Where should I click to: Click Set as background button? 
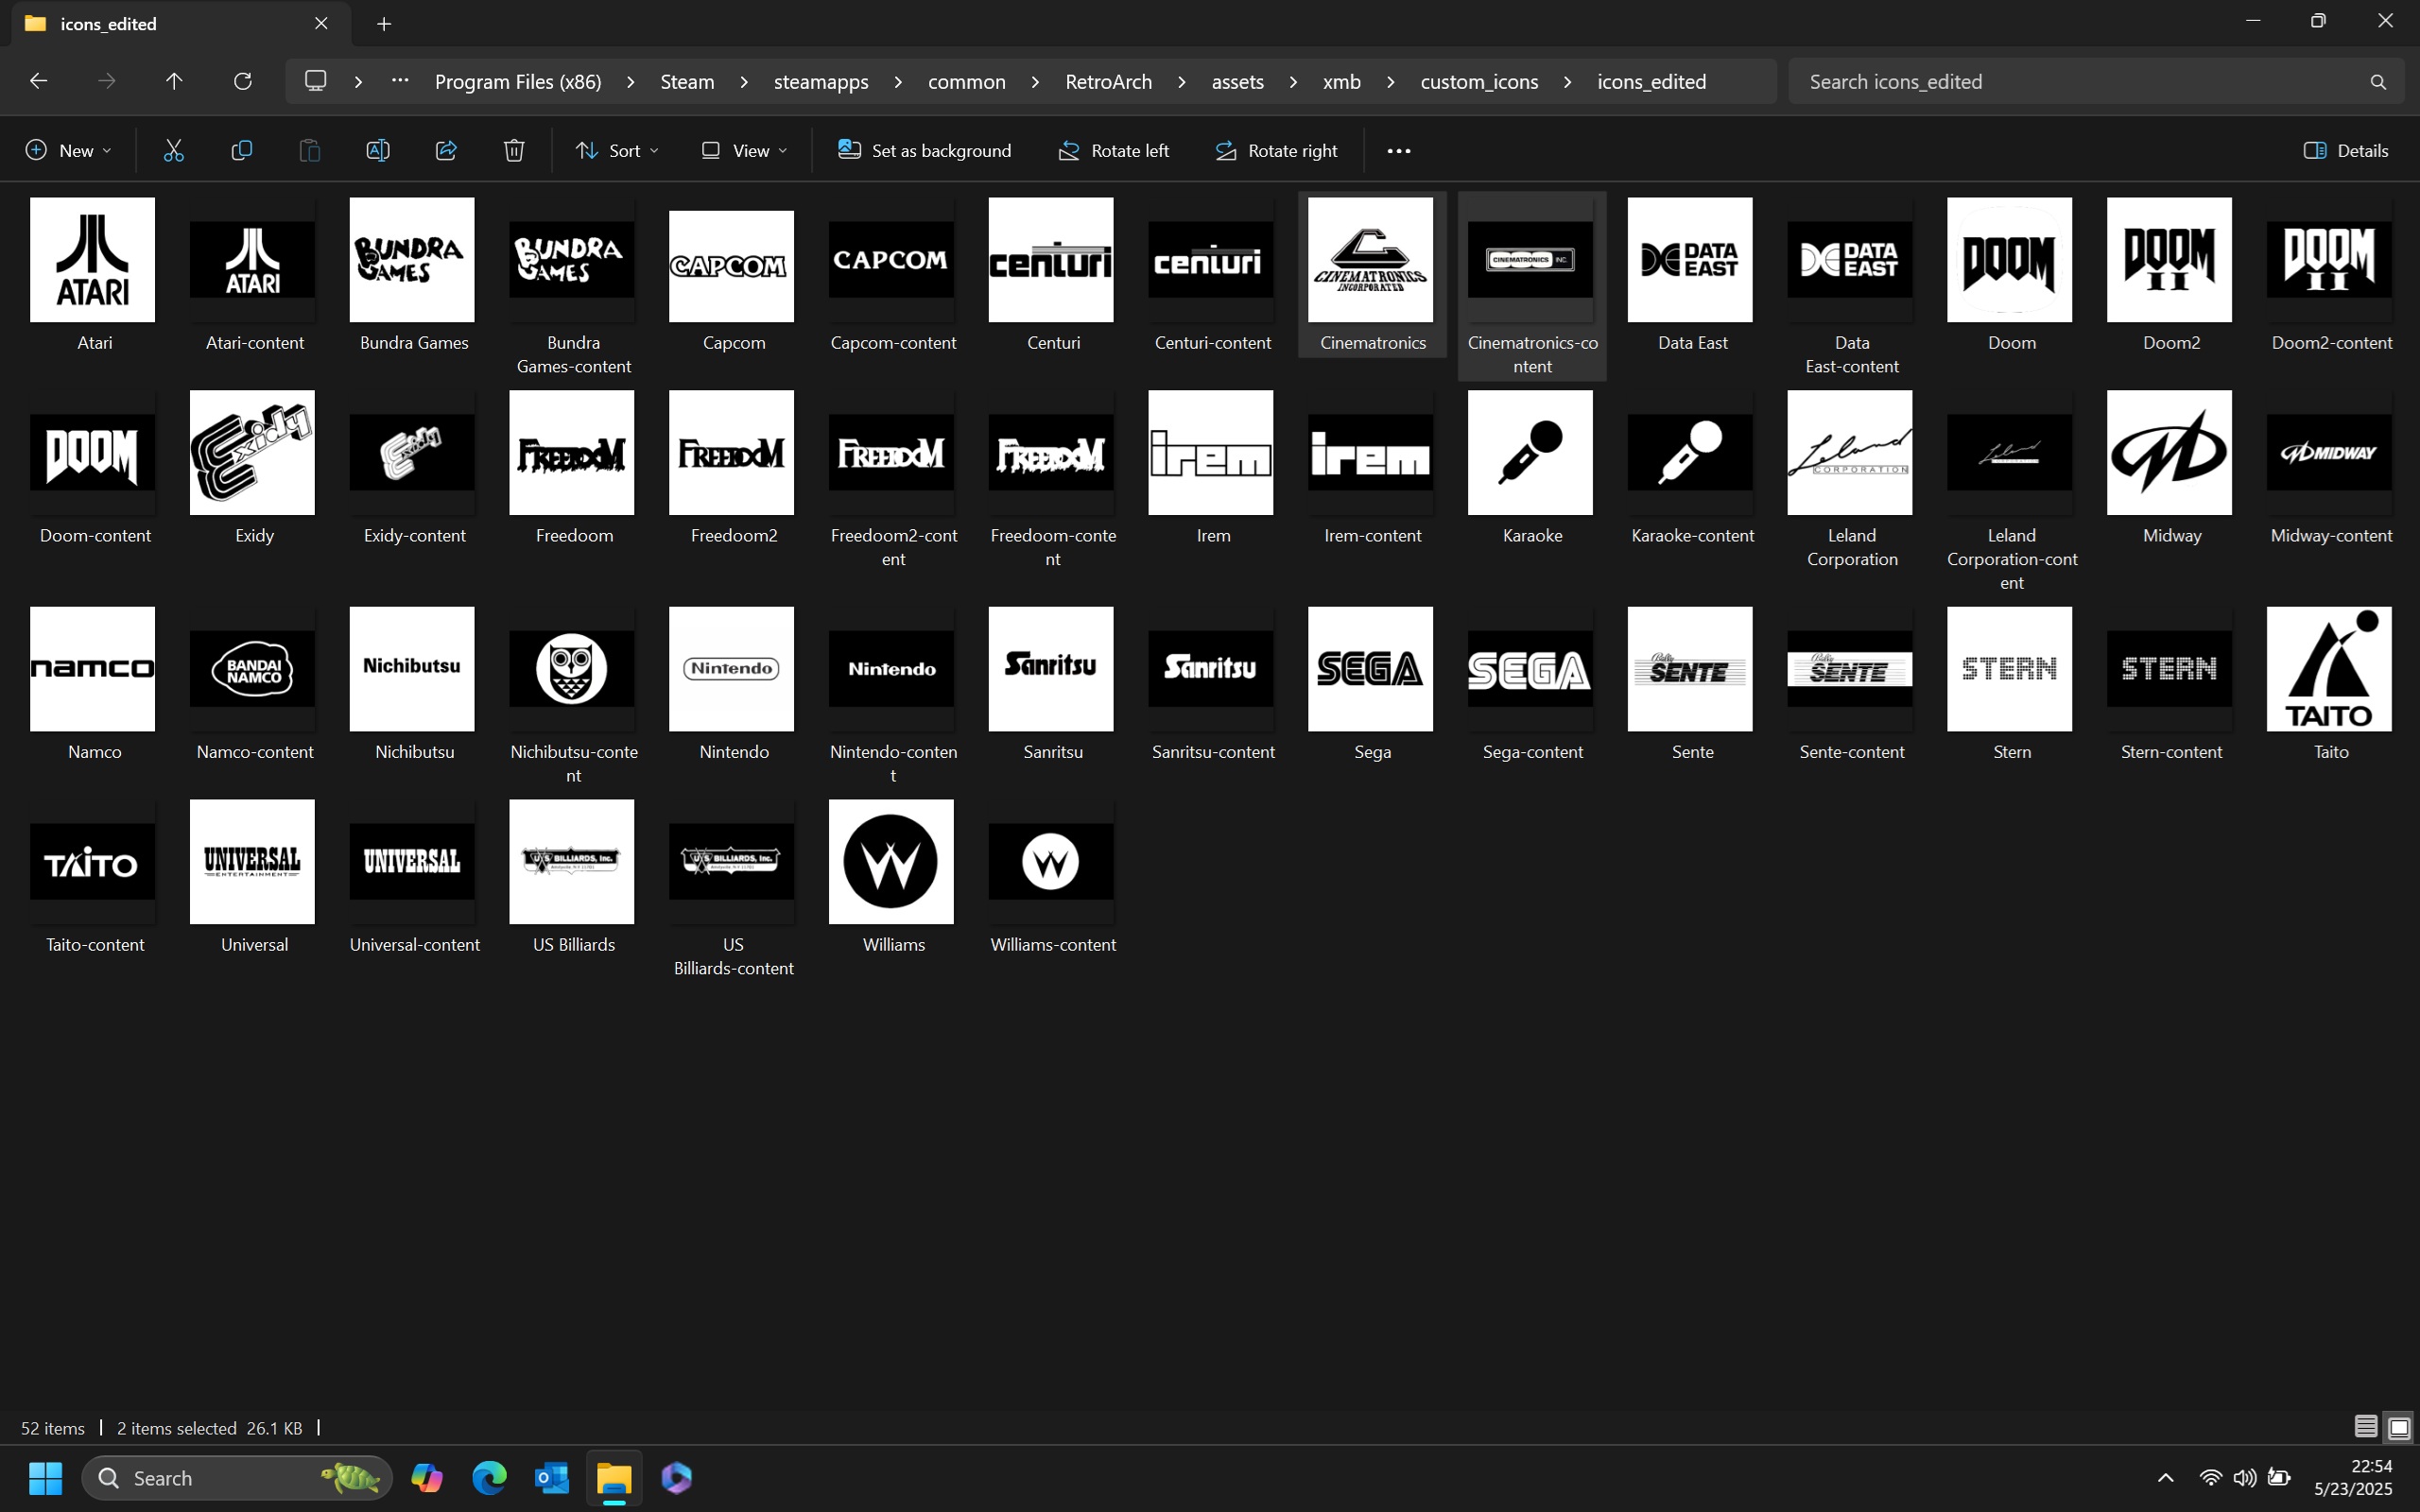point(924,151)
